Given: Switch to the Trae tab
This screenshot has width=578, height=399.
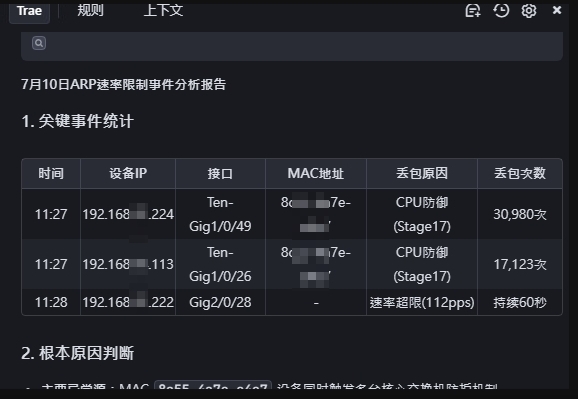Looking at the screenshot, I should [29, 11].
